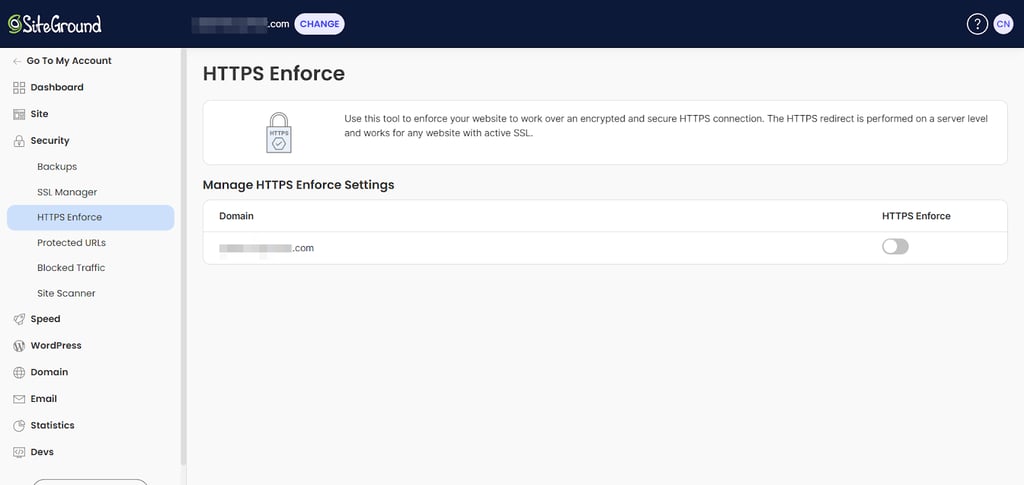The image size is (1024, 485).
Task: Open SSL Manager page
Action: (67, 193)
